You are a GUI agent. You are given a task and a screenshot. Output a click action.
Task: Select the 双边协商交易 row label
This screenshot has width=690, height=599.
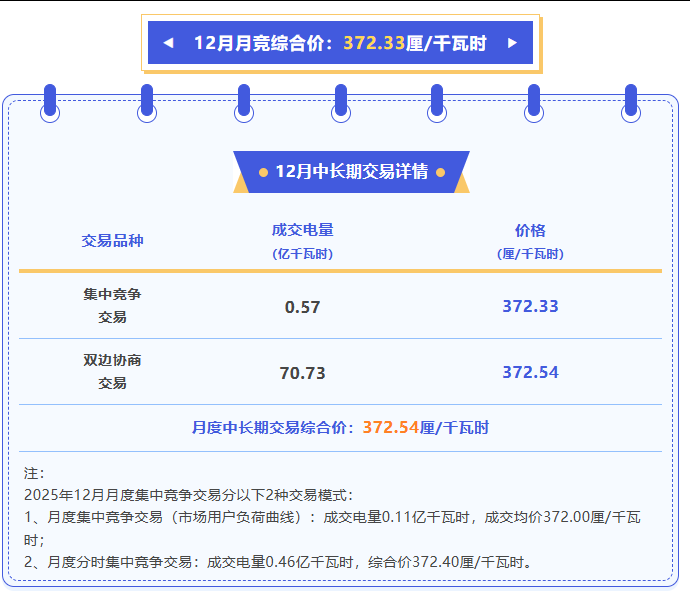[x=112, y=371]
